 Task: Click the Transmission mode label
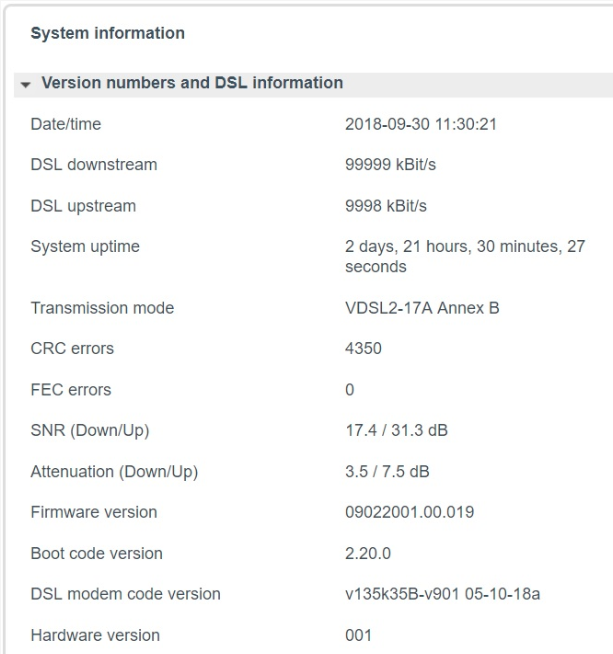(102, 308)
